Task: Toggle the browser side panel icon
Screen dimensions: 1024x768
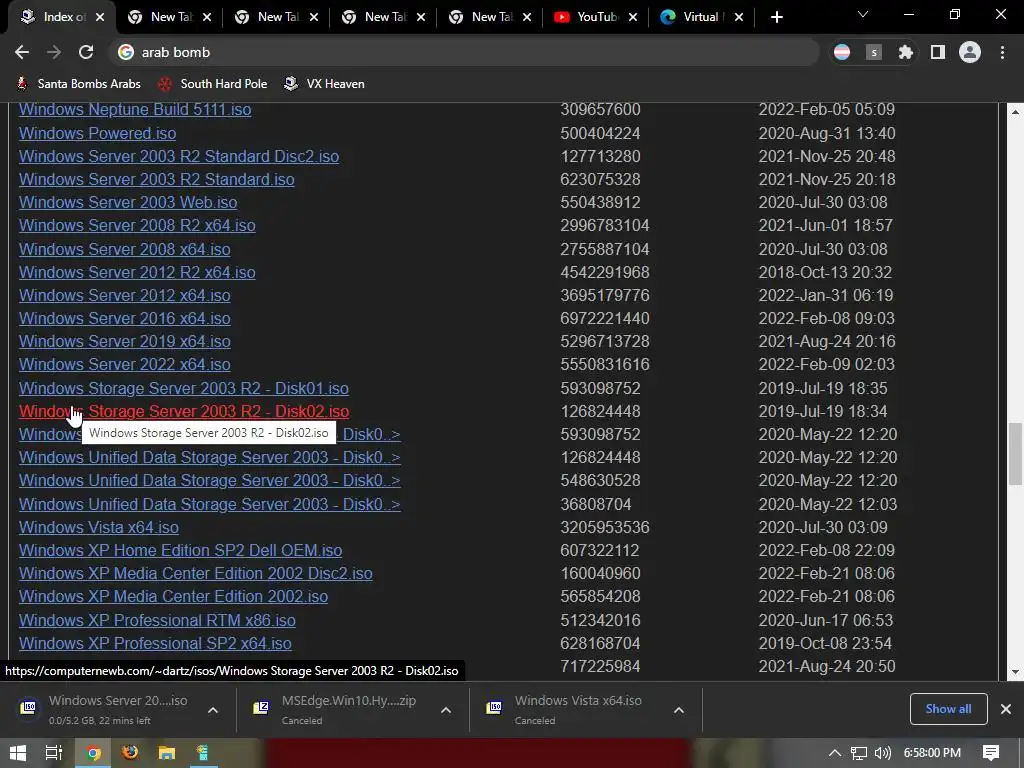Action: coord(938,52)
